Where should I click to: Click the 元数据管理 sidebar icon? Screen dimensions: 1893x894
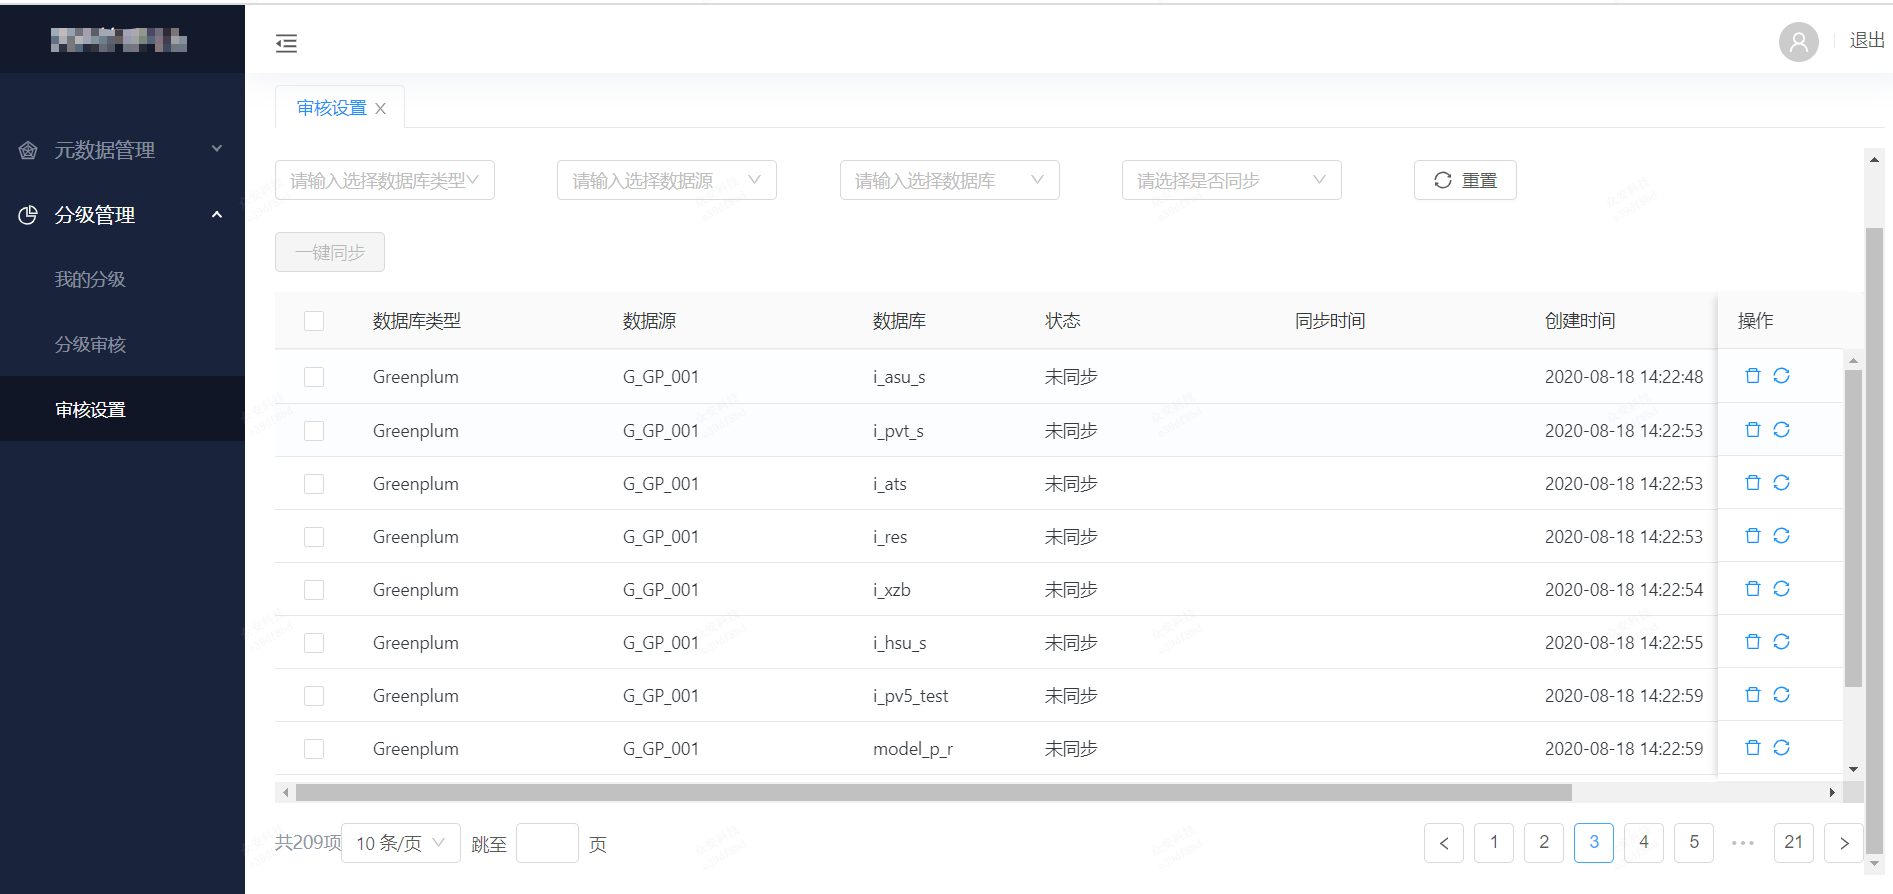pos(28,150)
